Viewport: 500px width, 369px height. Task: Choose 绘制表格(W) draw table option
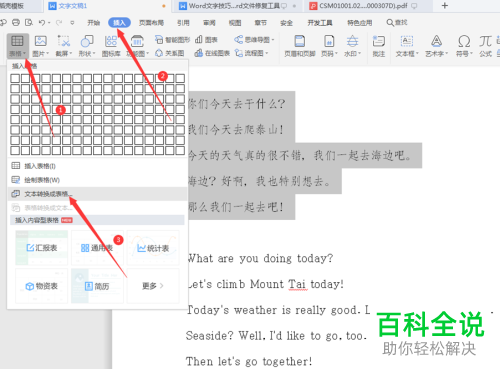pyautogui.click(x=97, y=180)
